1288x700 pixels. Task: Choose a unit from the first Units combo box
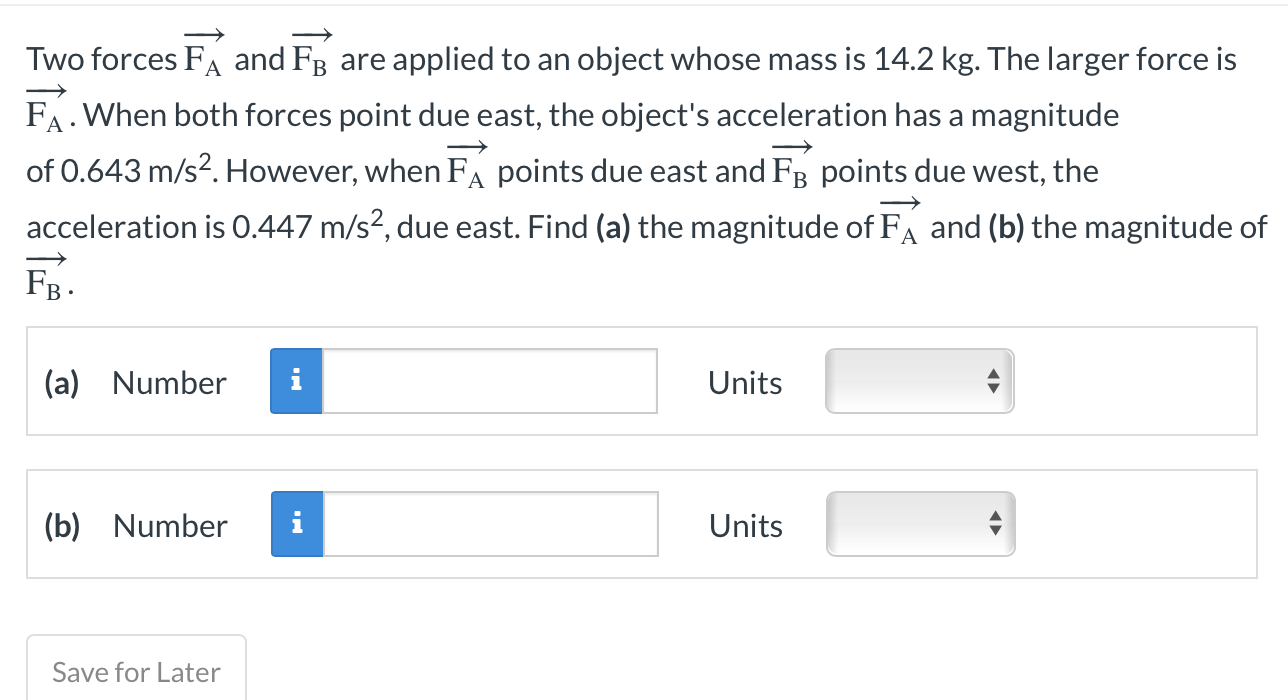click(x=919, y=381)
